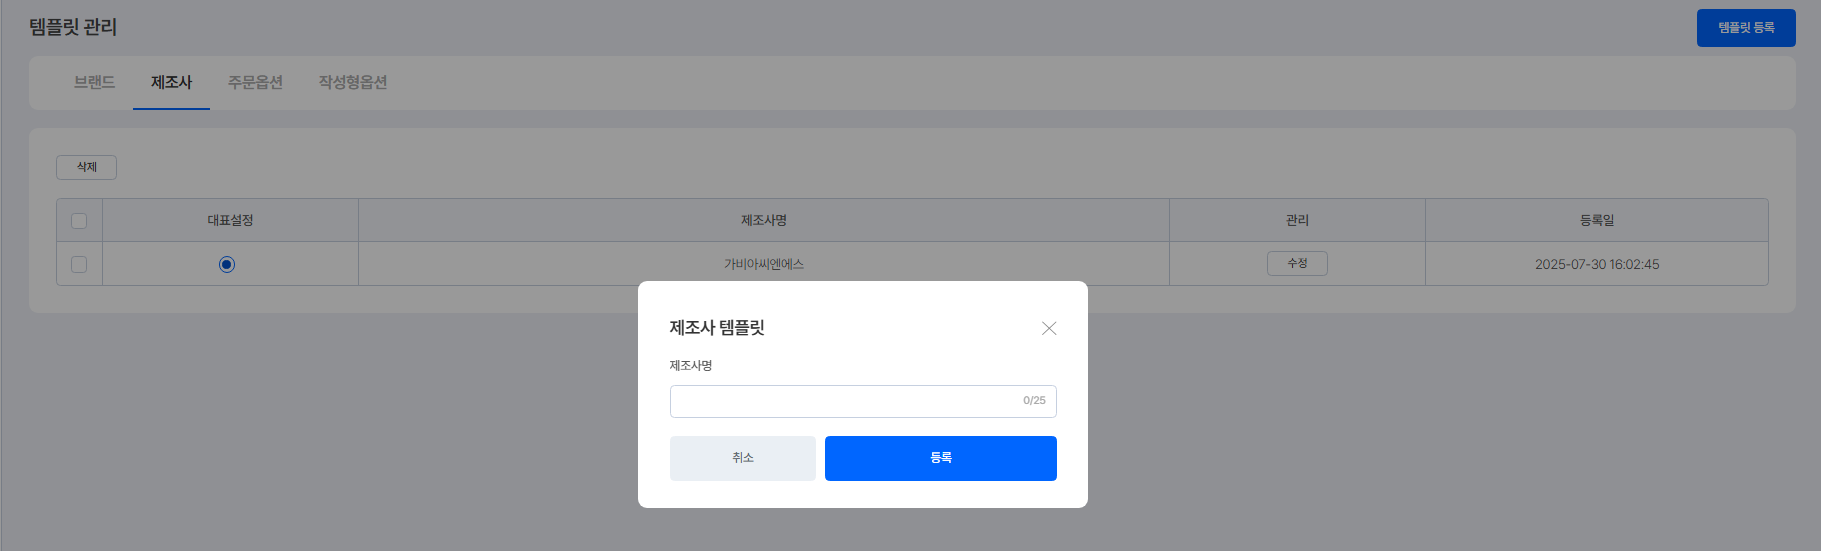Viewport: 1821px width, 551px height.
Task: Click the 대표설정 column header
Action: pyautogui.click(x=230, y=220)
